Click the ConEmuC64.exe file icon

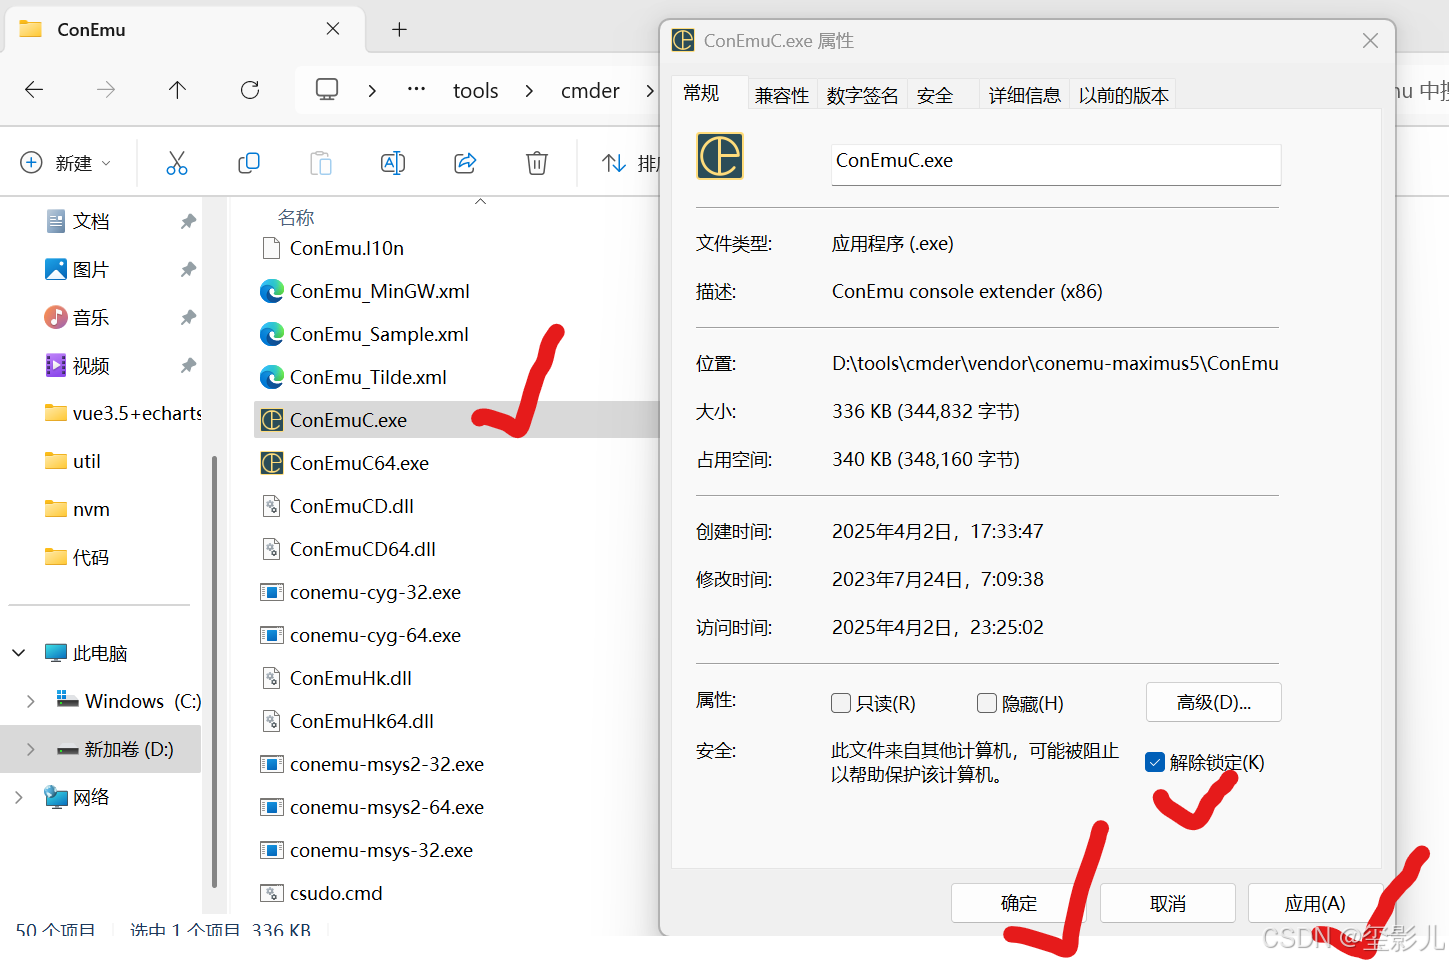pyautogui.click(x=272, y=463)
